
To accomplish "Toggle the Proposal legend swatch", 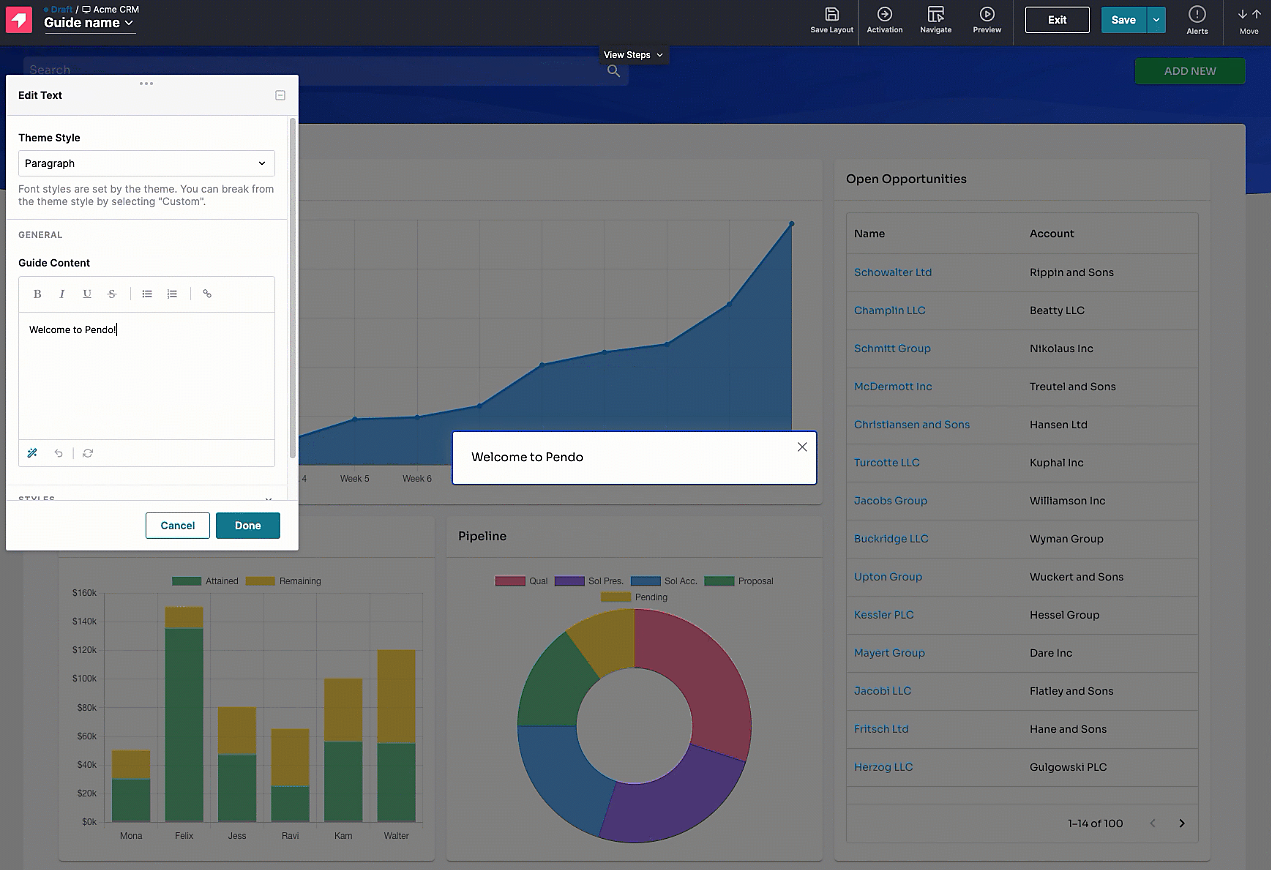I will coord(719,581).
